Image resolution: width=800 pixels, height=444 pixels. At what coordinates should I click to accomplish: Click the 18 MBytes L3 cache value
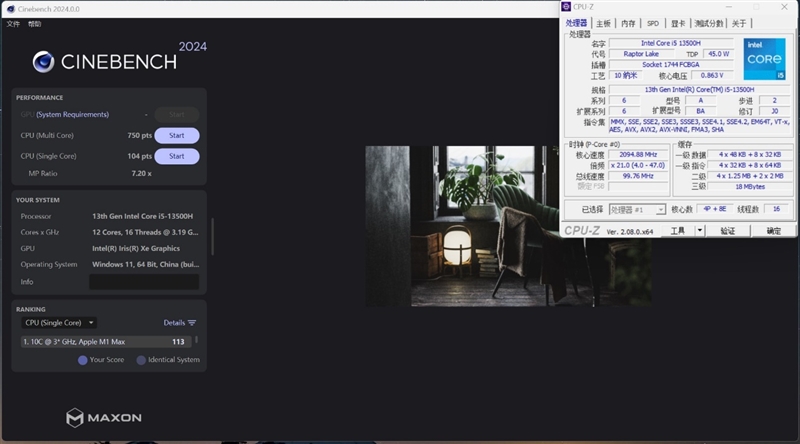click(750, 187)
